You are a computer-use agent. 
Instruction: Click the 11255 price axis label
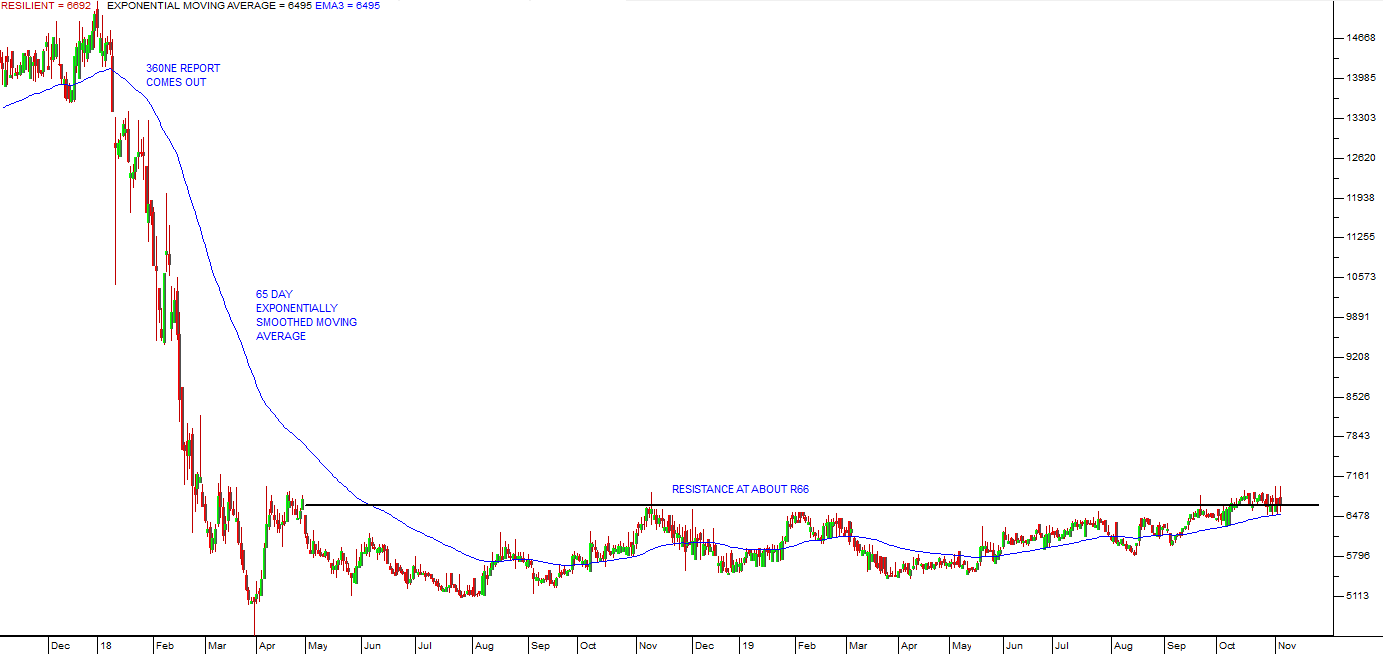point(1362,237)
